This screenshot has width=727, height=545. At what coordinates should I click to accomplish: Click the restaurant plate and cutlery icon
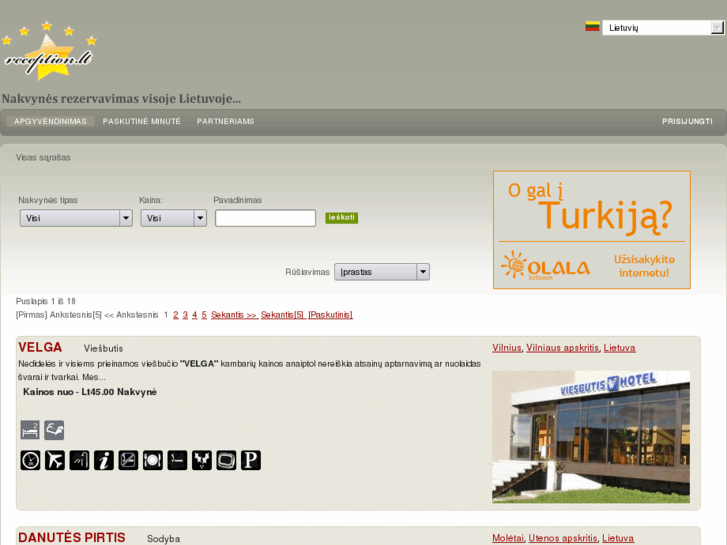click(153, 460)
